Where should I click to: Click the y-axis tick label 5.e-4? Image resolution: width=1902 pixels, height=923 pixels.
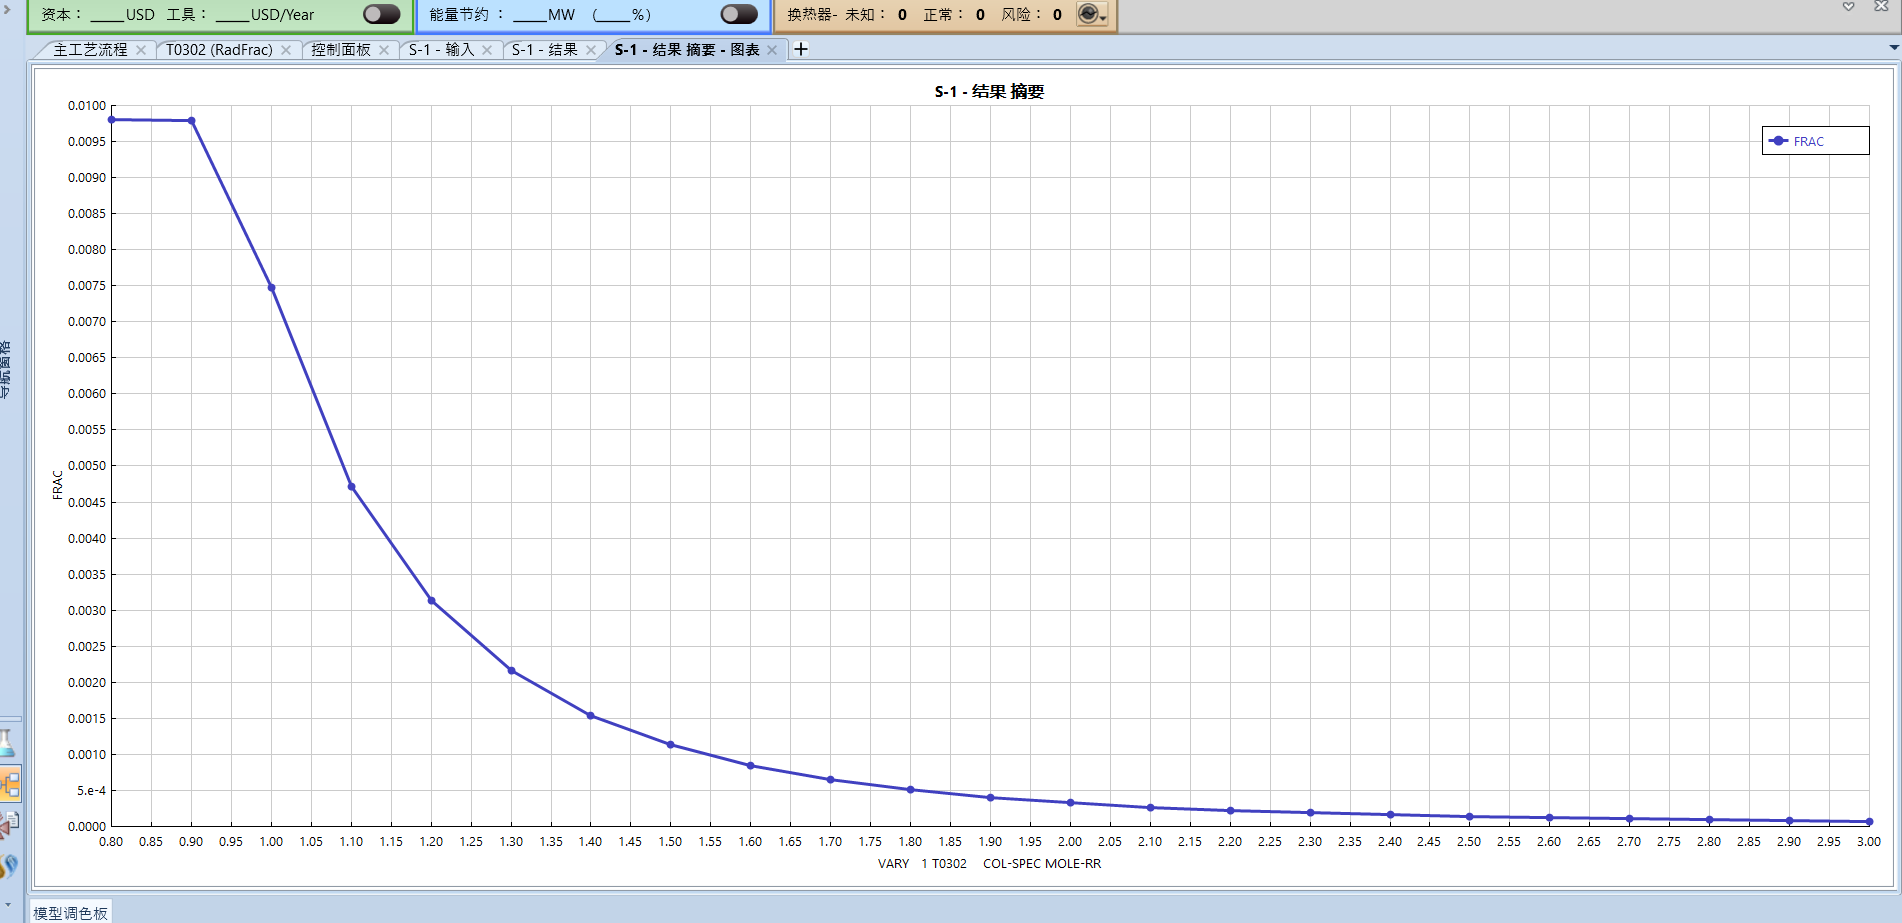[x=91, y=791]
